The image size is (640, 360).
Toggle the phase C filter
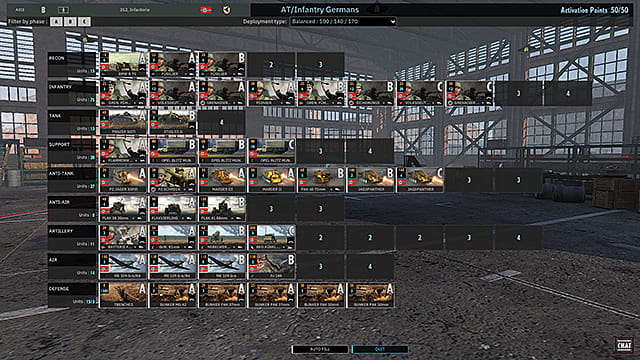click(x=84, y=22)
